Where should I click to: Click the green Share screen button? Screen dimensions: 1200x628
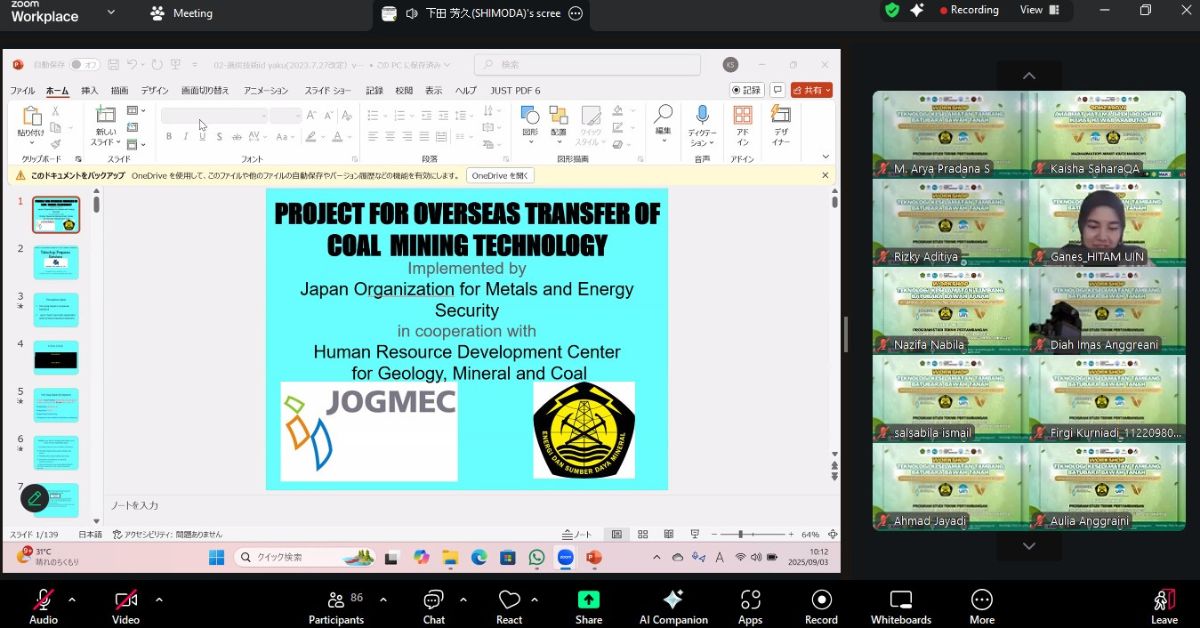click(588, 606)
